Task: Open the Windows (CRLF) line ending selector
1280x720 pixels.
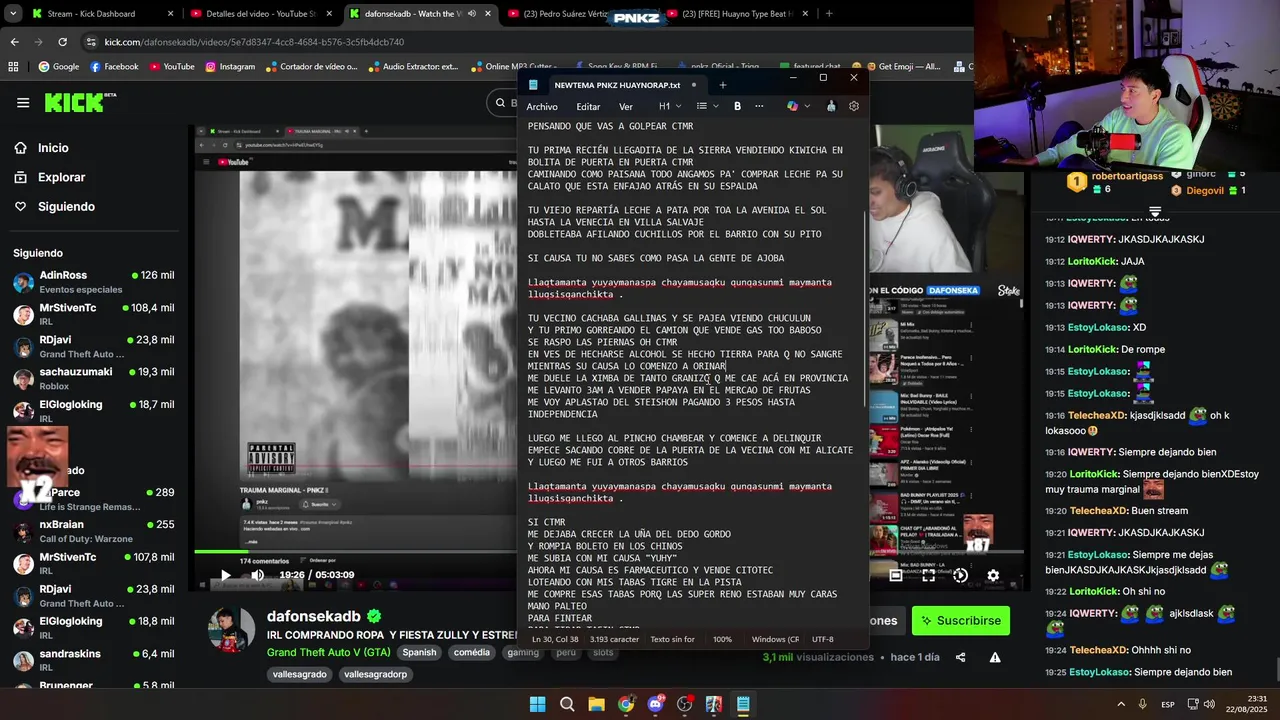Action: [775, 639]
